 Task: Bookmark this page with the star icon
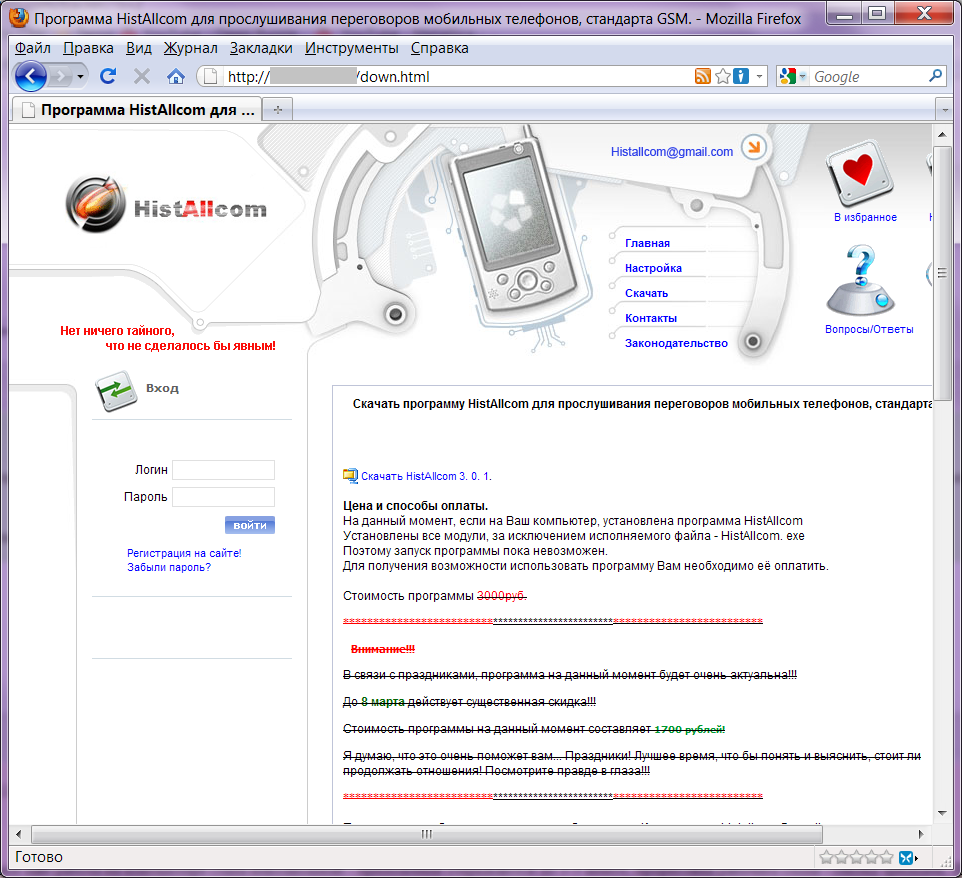click(x=723, y=76)
